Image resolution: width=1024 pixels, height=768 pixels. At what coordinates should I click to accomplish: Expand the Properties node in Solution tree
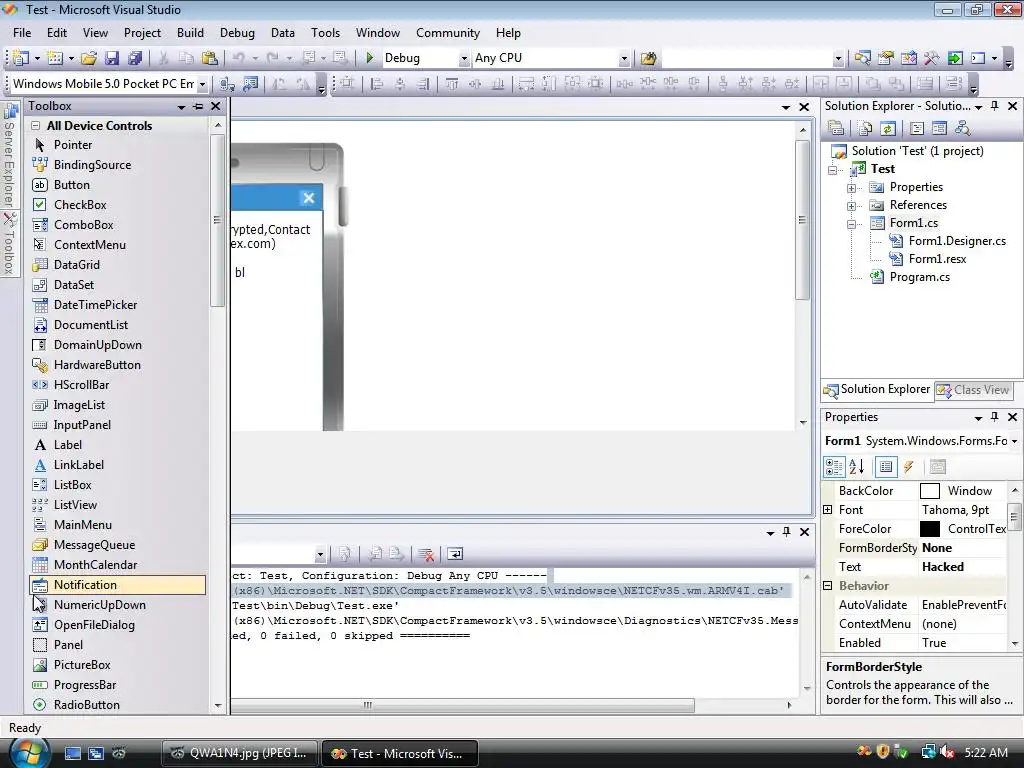[x=852, y=188]
